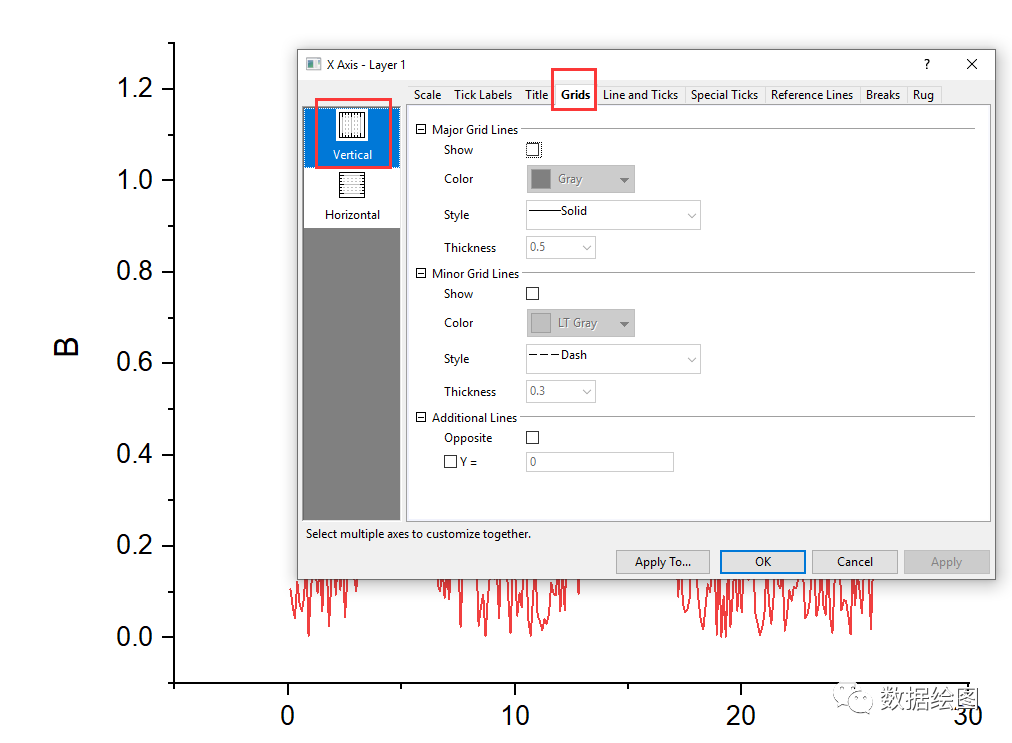
Task: Open the major grid Style dropdown (Solid)
Action: tap(613, 215)
